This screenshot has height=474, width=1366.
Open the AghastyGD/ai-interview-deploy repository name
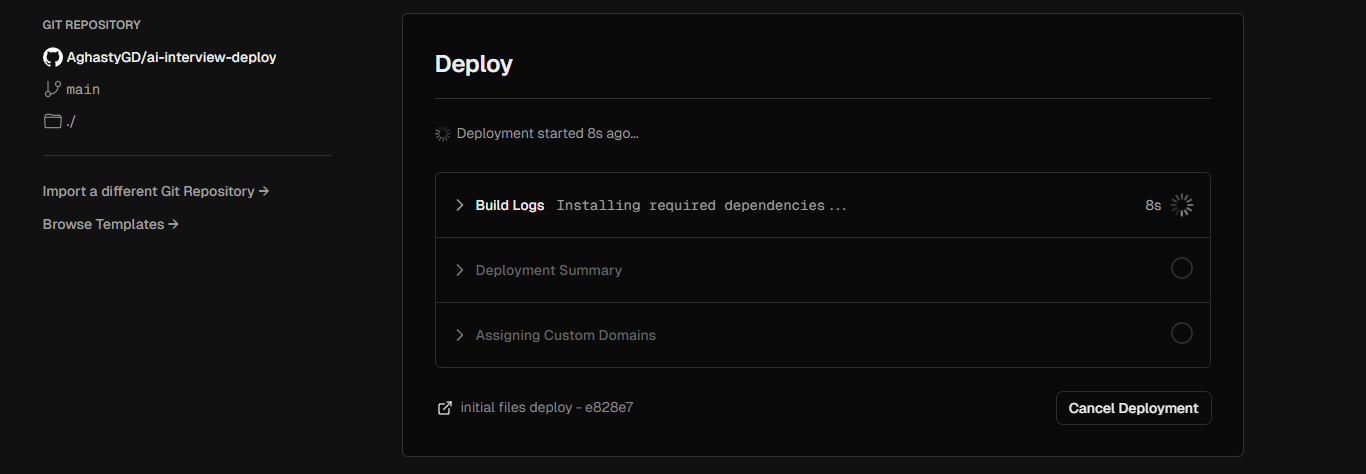pyautogui.click(x=171, y=57)
